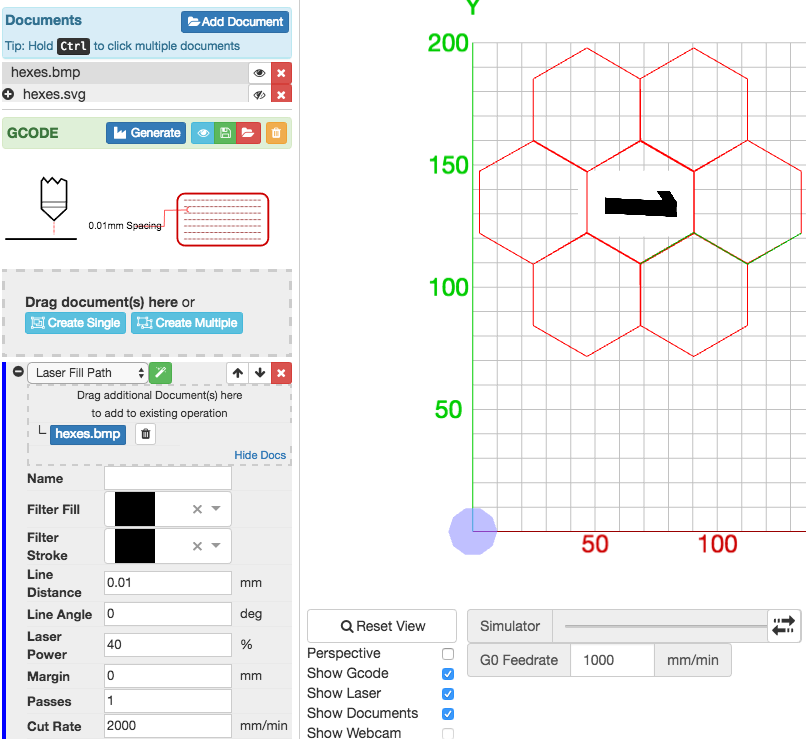Click the Add Document button
The image size is (806, 739).
(234, 22)
